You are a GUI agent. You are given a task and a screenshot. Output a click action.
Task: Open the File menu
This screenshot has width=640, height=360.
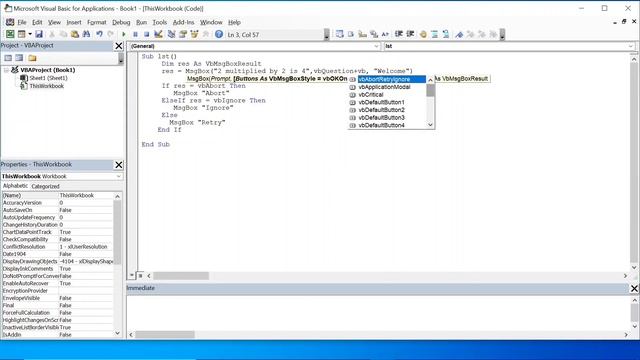pyautogui.click(x=22, y=22)
